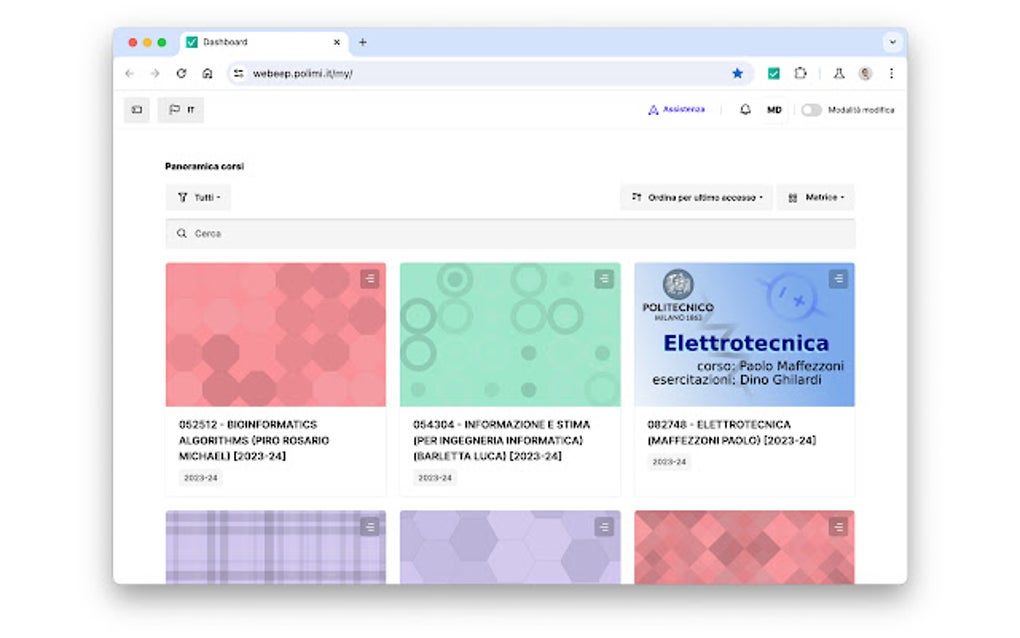
Task: Bookmark the page with the star icon
Action: click(x=738, y=73)
